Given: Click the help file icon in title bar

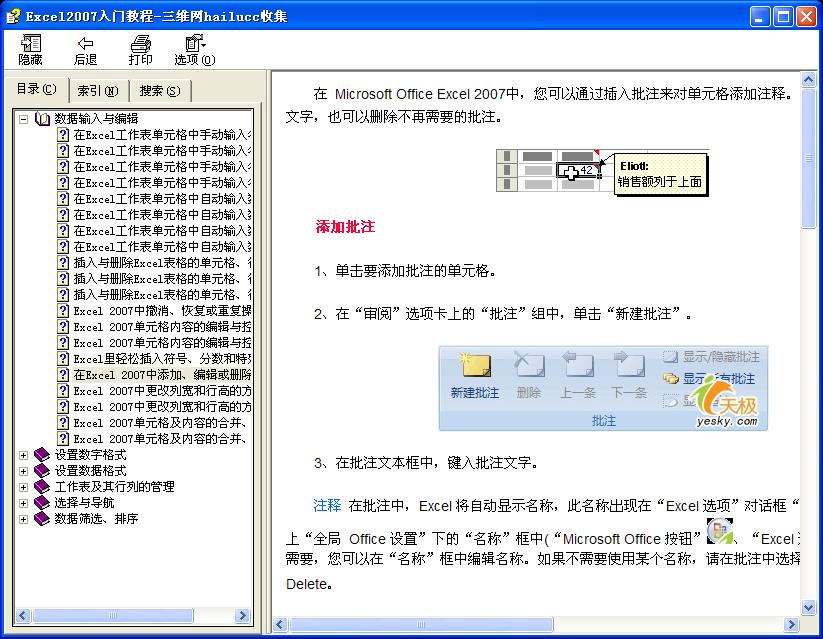Looking at the screenshot, I should coord(13,16).
